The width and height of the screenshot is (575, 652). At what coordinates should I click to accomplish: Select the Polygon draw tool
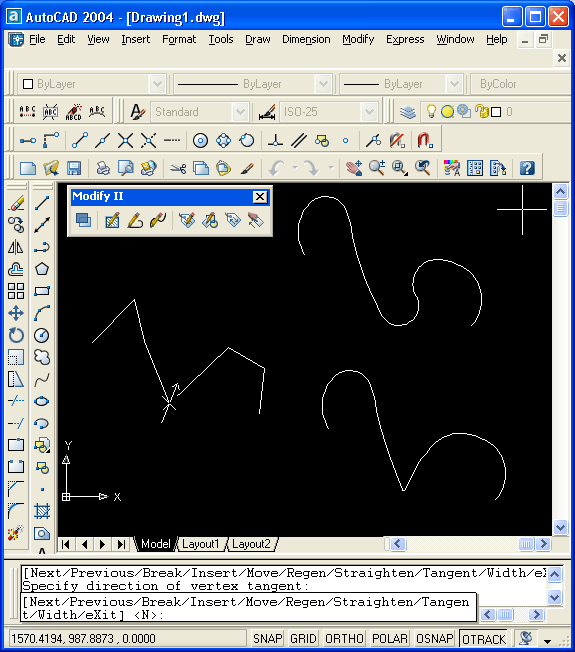pos(42,269)
